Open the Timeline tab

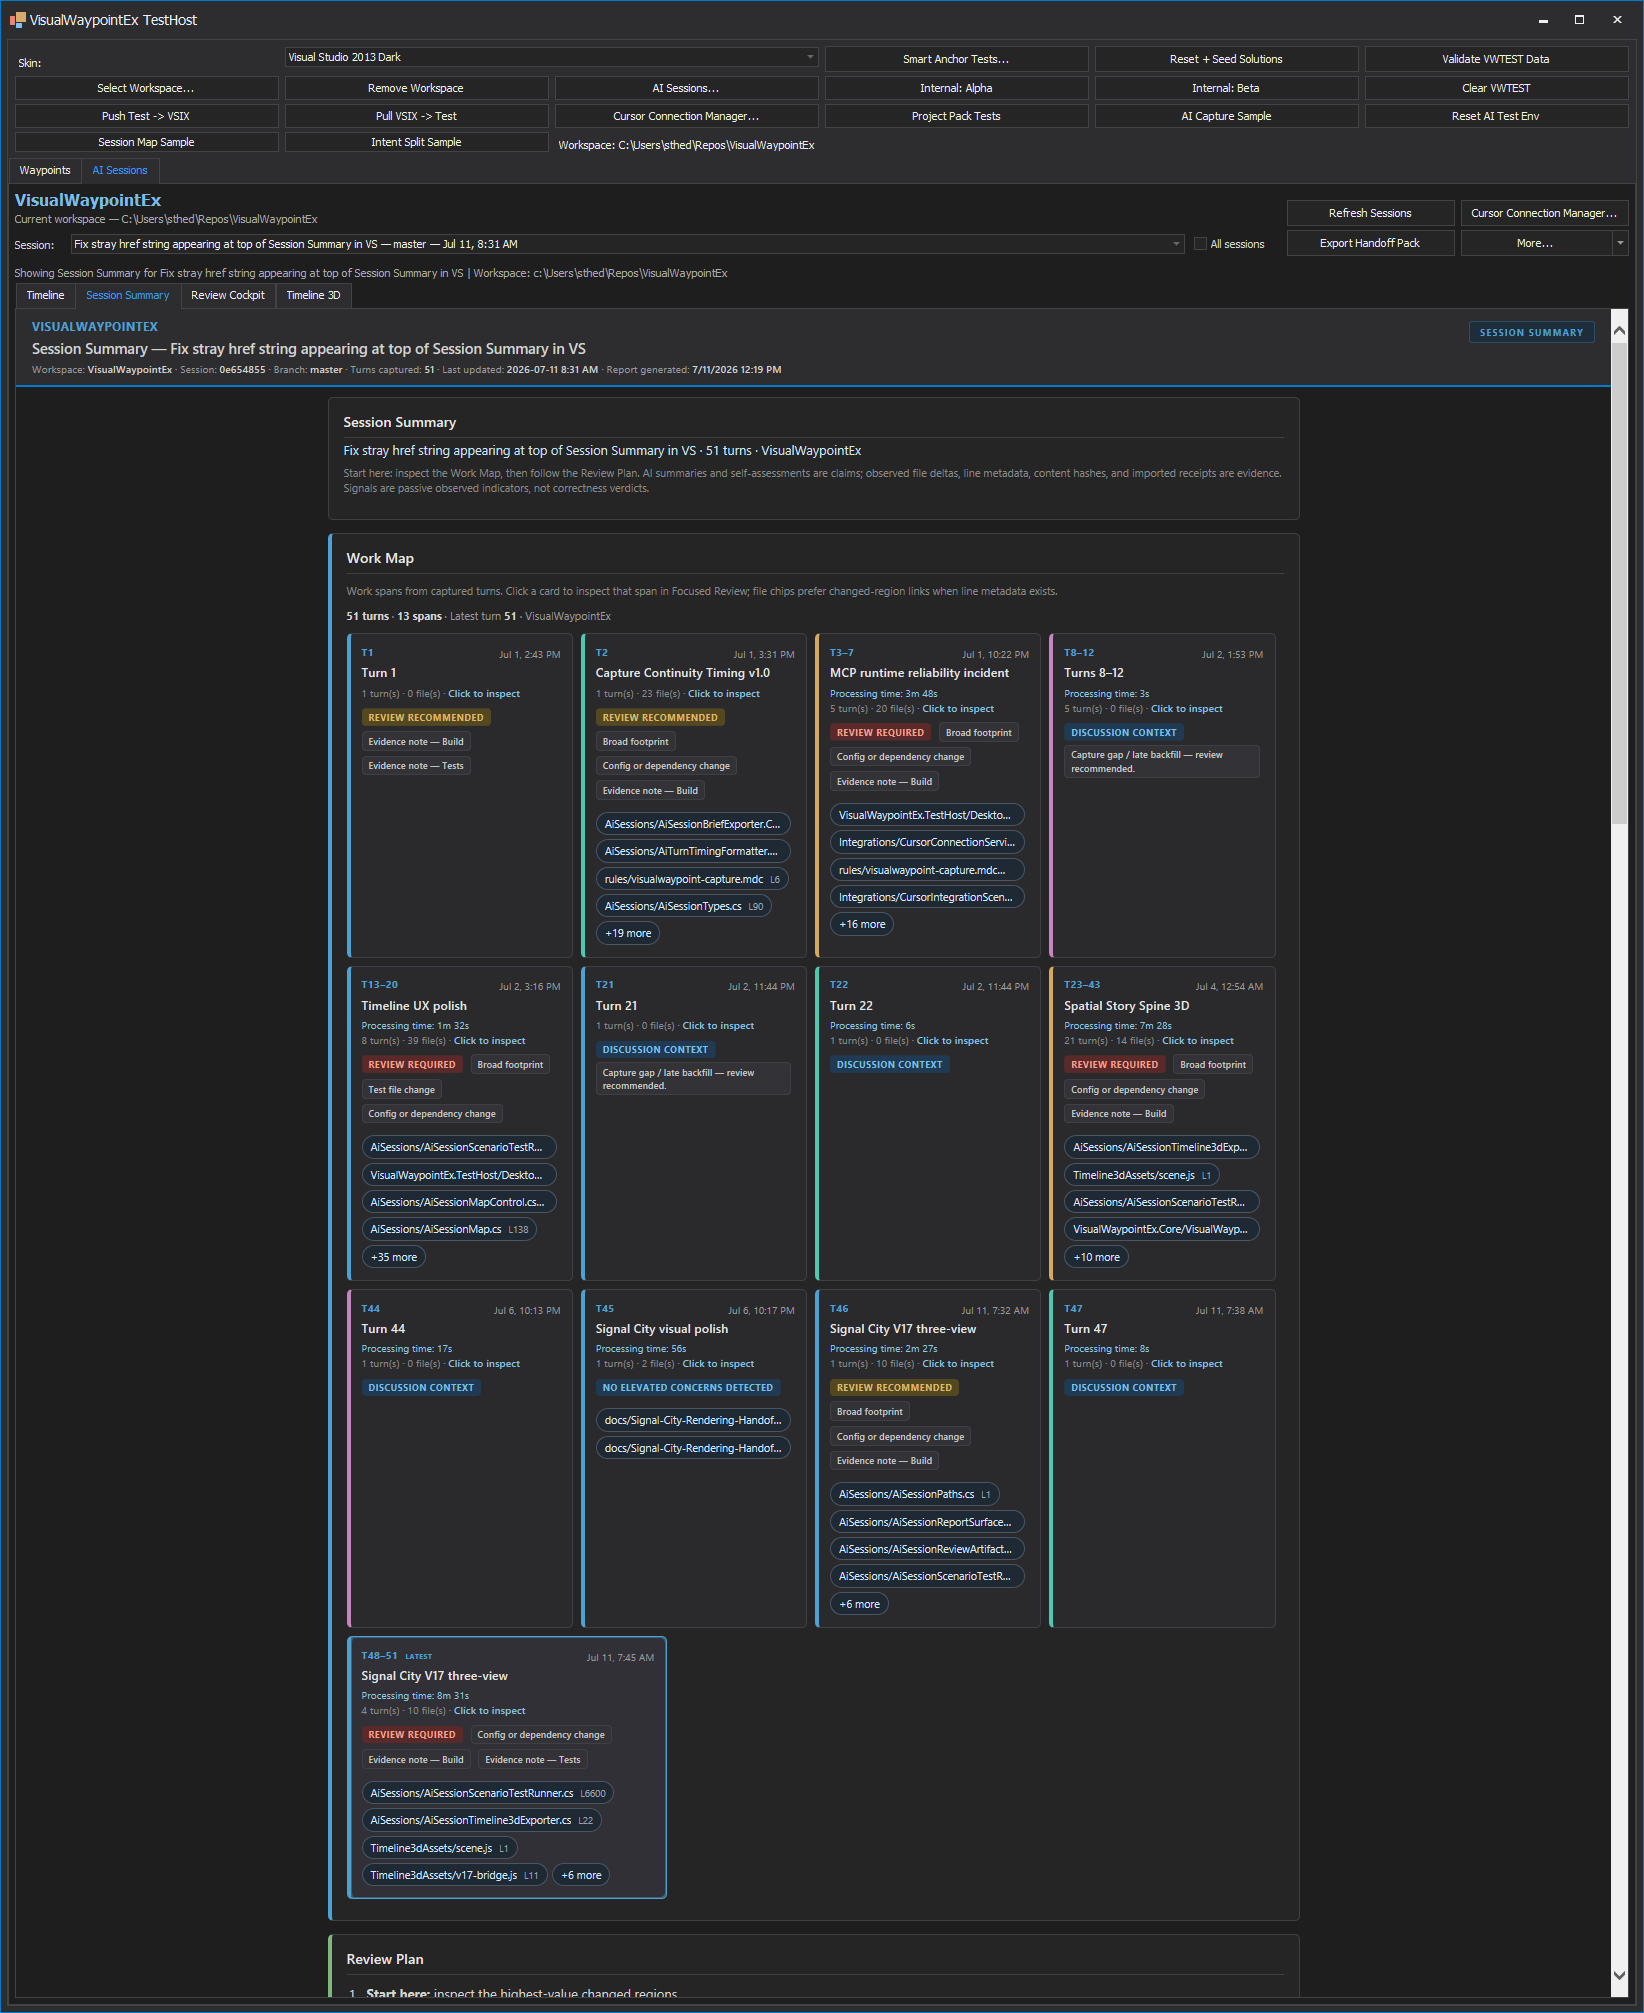coord(45,295)
